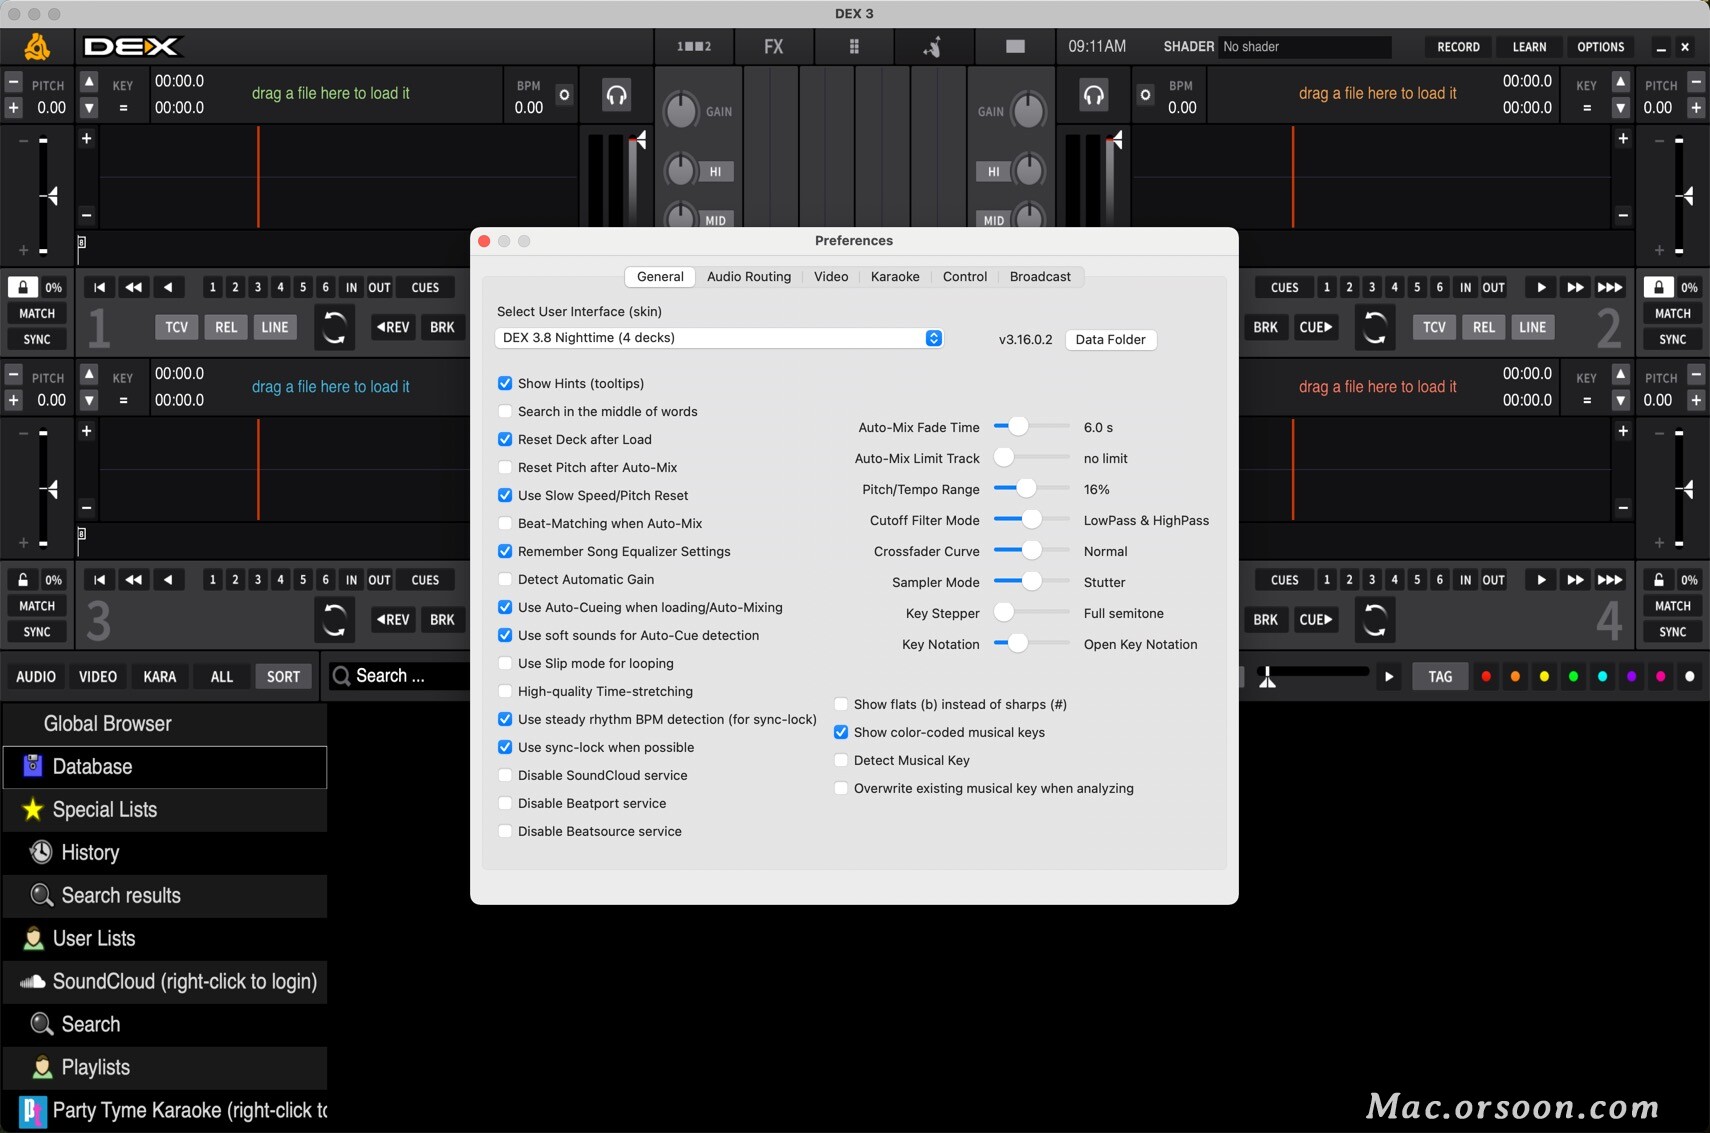Click the deck 1 sync-lock padlock icon
Screen dimensions: 1710x1133
[23, 287]
